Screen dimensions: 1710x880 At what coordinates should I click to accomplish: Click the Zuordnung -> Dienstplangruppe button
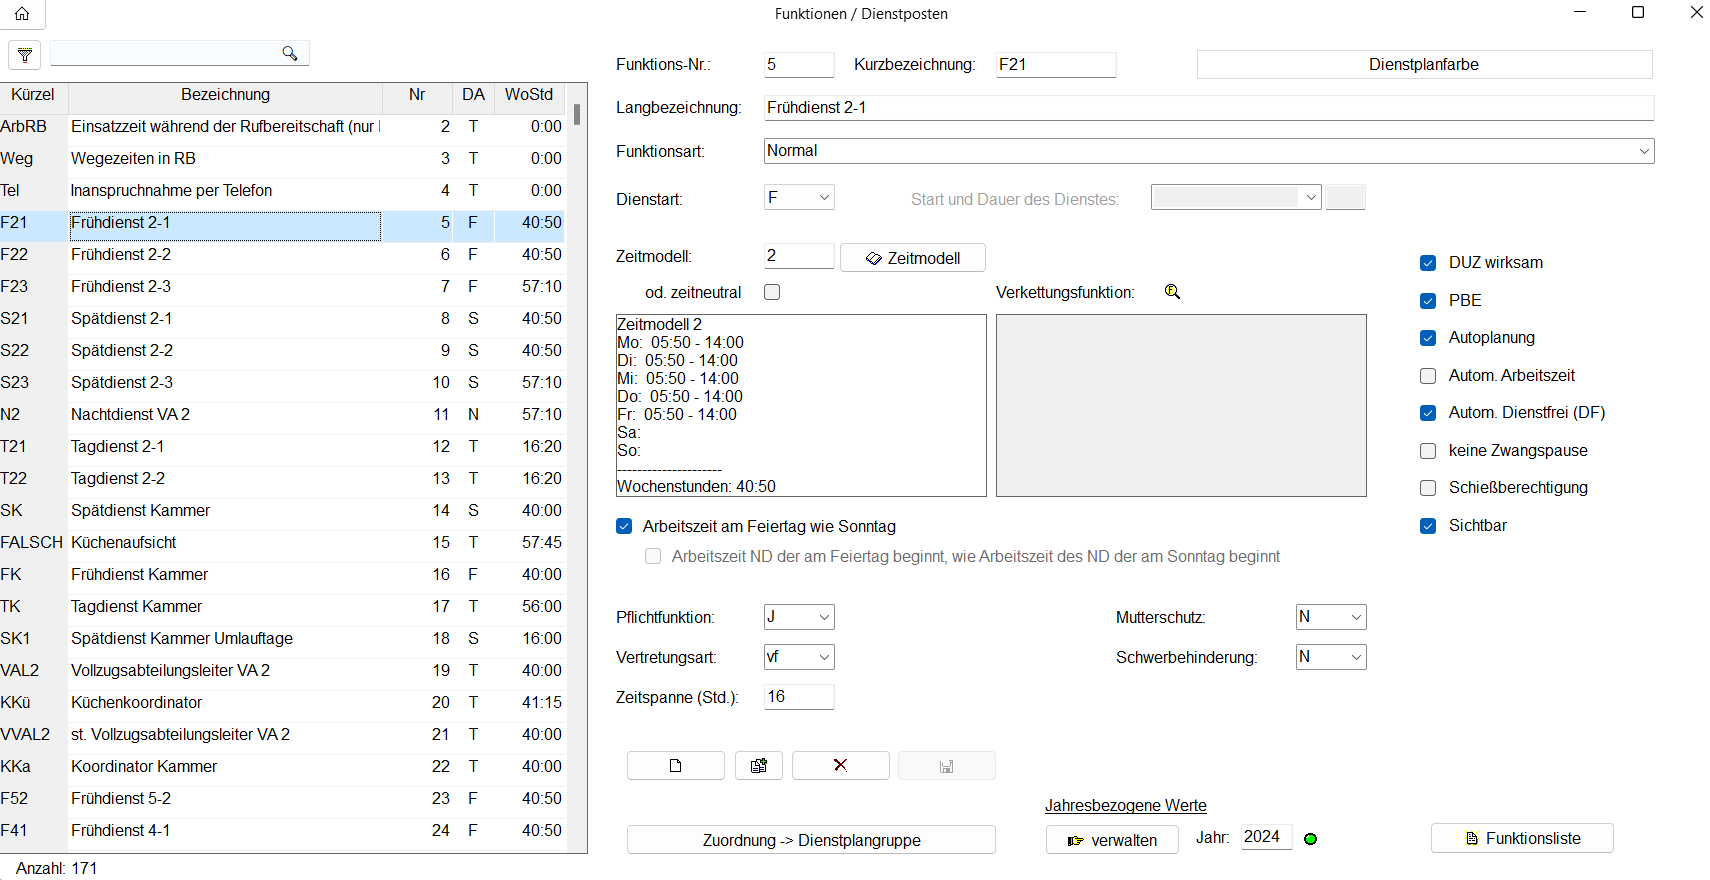tap(811, 840)
